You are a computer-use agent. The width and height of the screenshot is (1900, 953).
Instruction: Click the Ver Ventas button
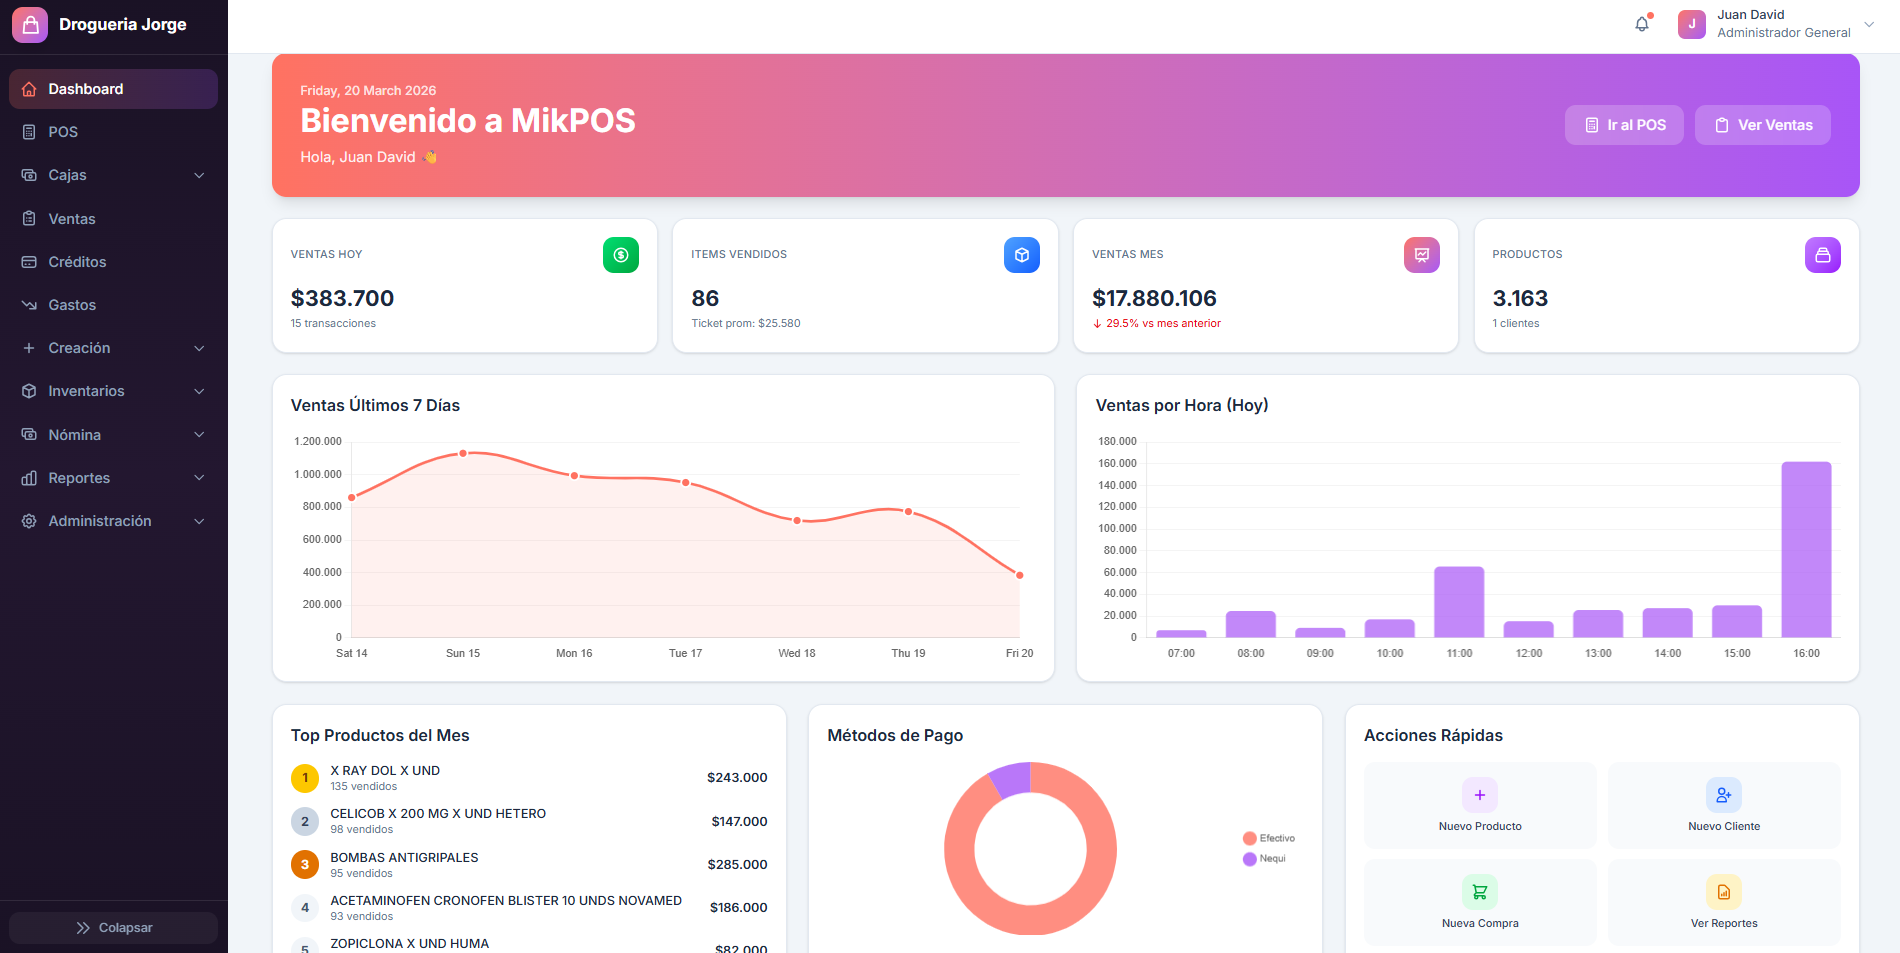pos(1762,125)
